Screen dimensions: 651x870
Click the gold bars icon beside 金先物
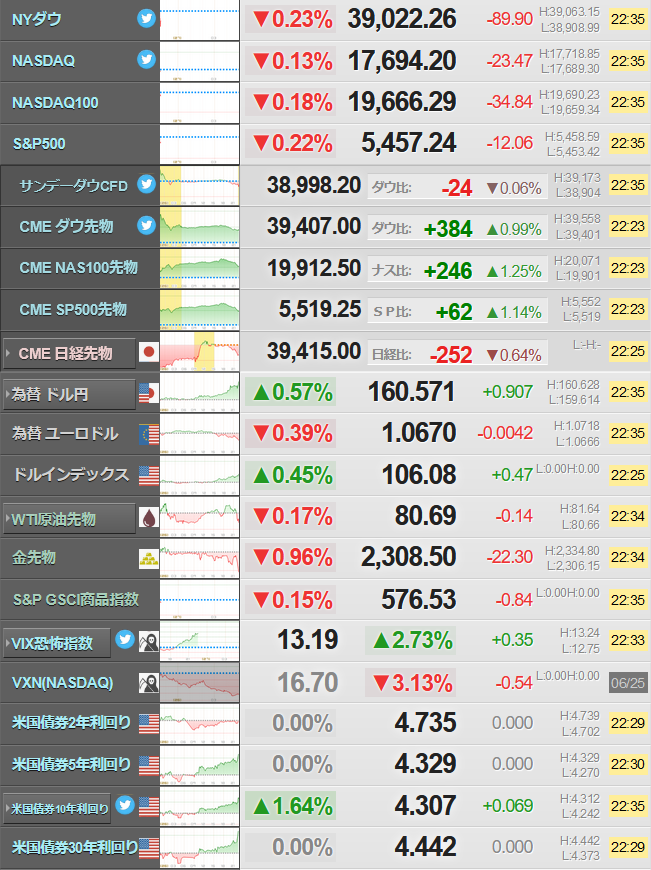point(149,559)
